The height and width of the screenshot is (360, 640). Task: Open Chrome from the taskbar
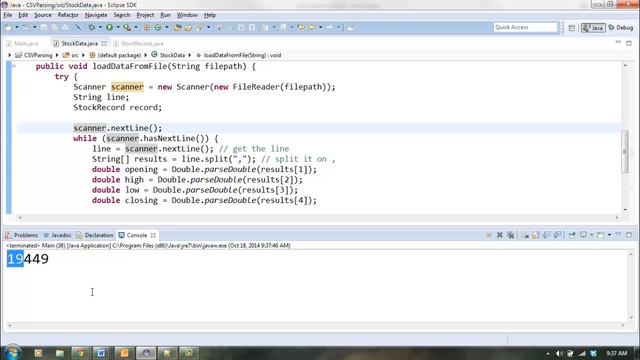[x=80, y=353]
